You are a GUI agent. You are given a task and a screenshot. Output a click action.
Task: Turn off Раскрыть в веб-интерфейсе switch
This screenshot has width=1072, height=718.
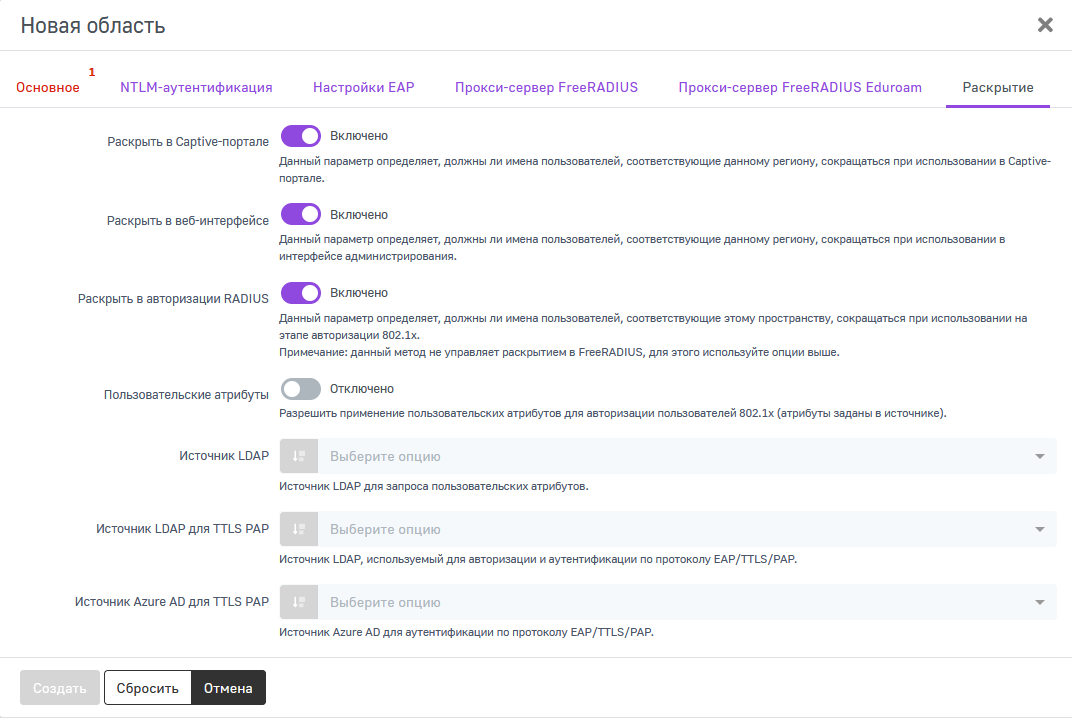click(x=300, y=215)
